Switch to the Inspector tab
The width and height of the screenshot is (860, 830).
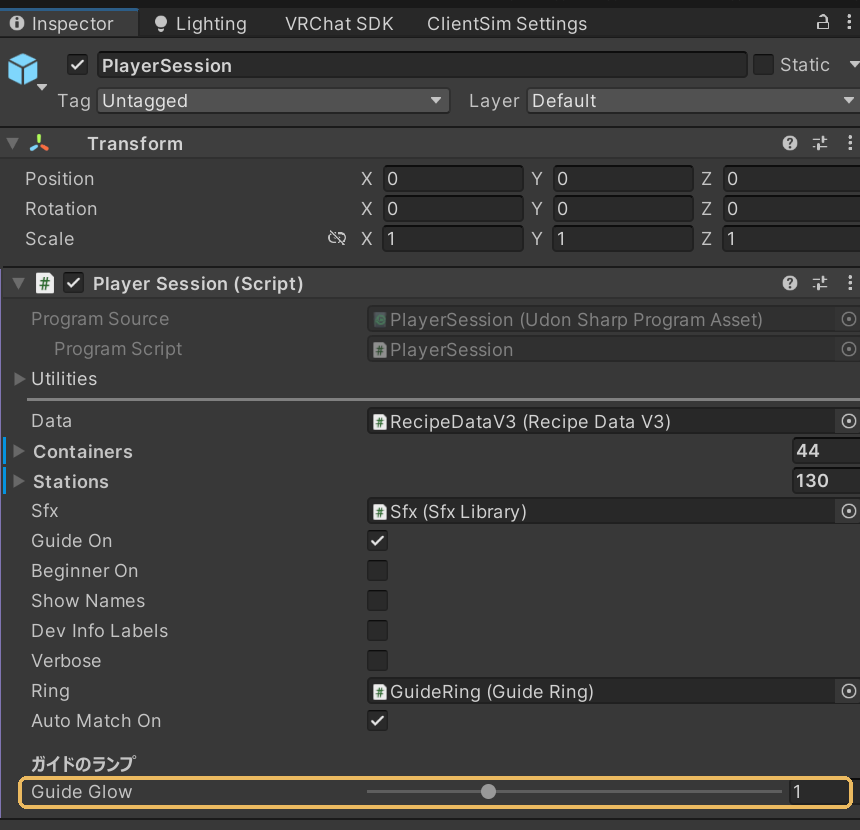pyautogui.click(x=69, y=23)
